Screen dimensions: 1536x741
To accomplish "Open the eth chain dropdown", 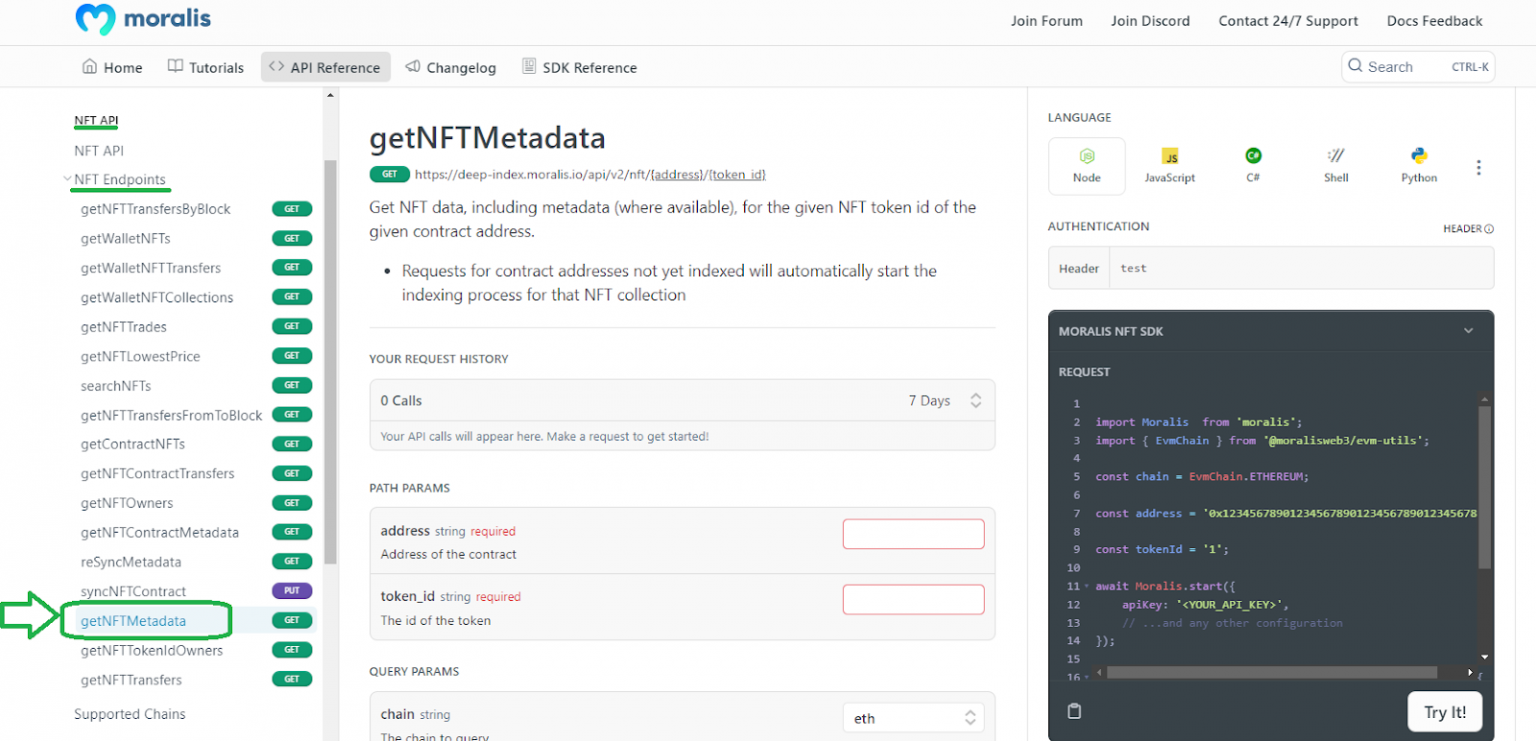I will (x=913, y=717).
